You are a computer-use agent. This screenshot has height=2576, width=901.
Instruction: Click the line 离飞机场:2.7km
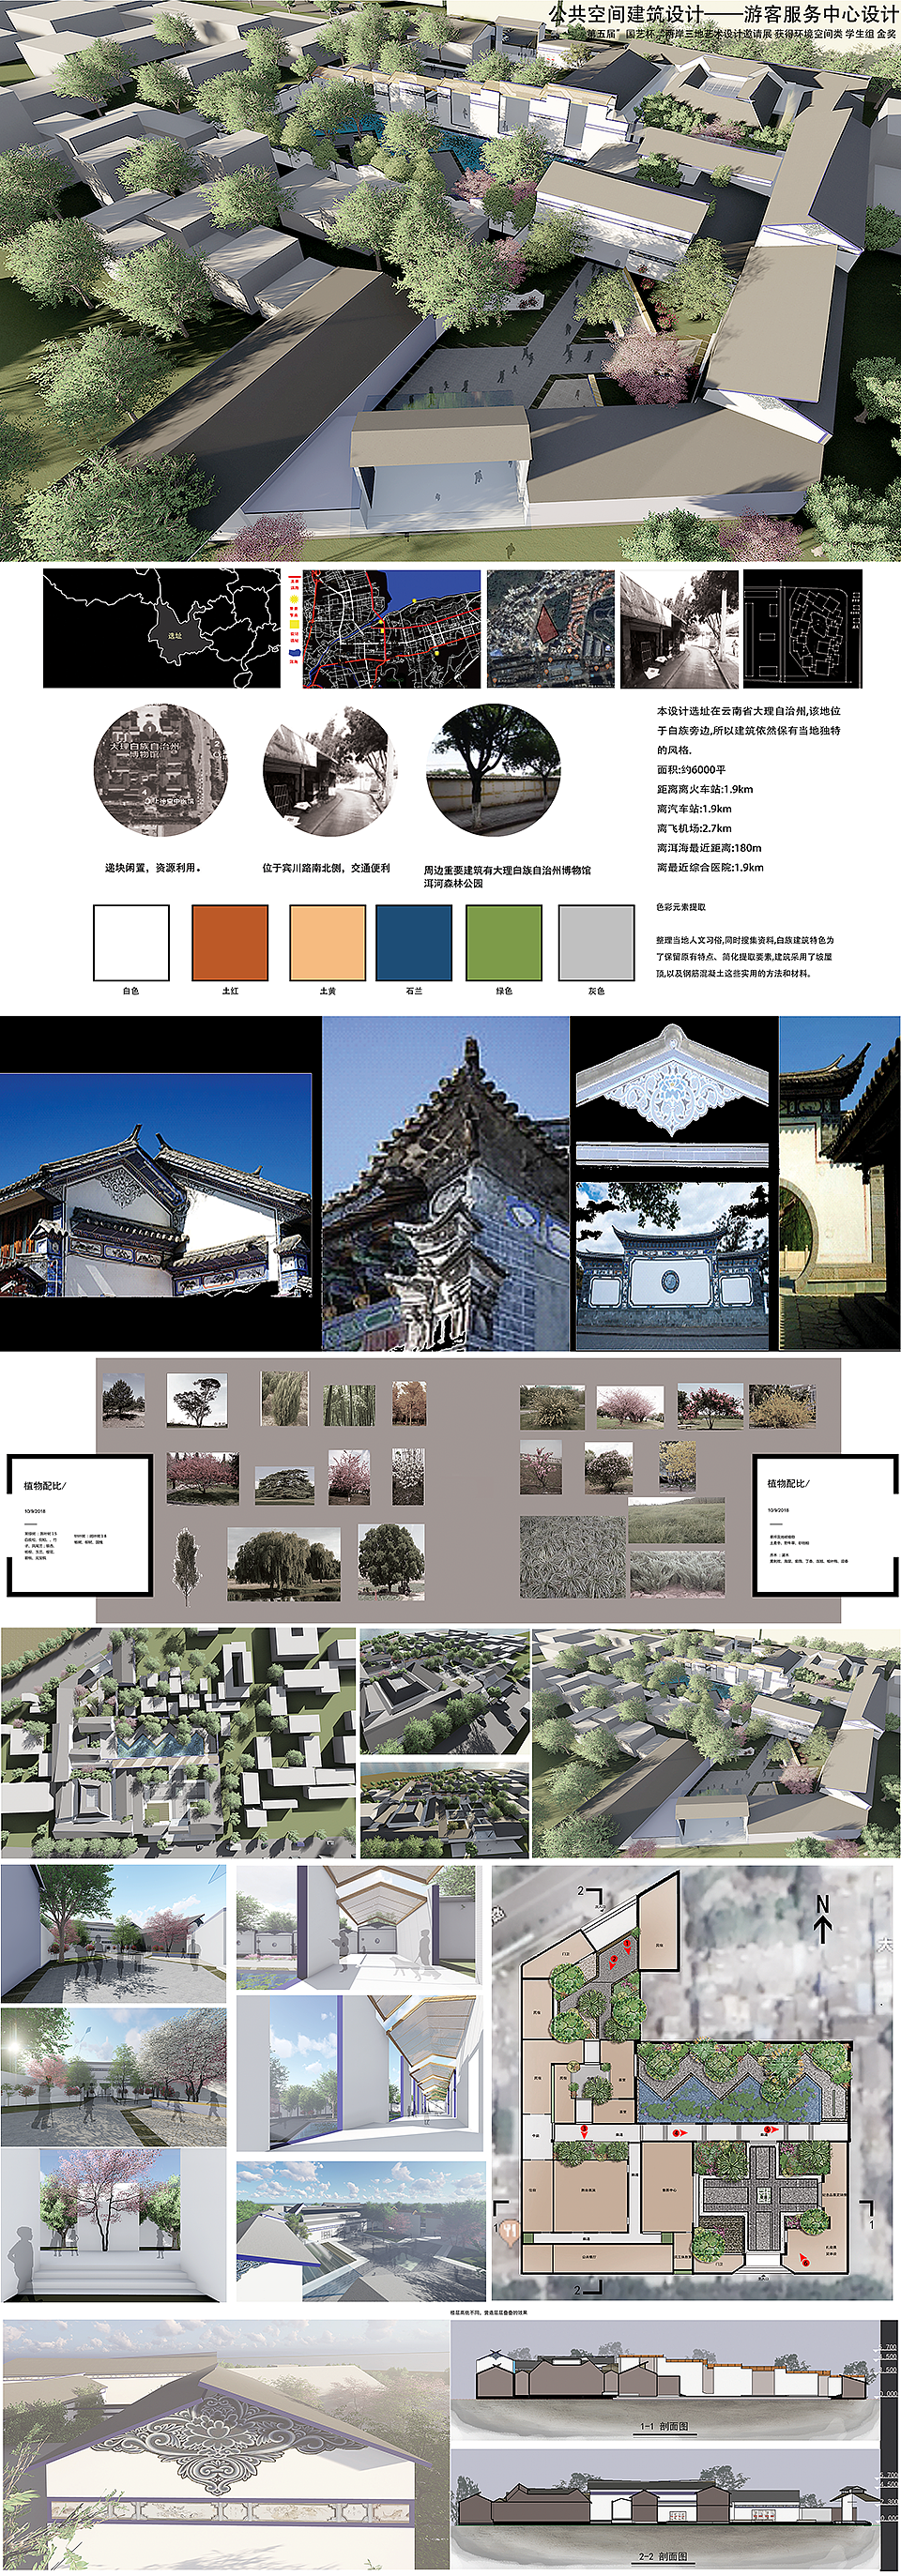(694, 828)
